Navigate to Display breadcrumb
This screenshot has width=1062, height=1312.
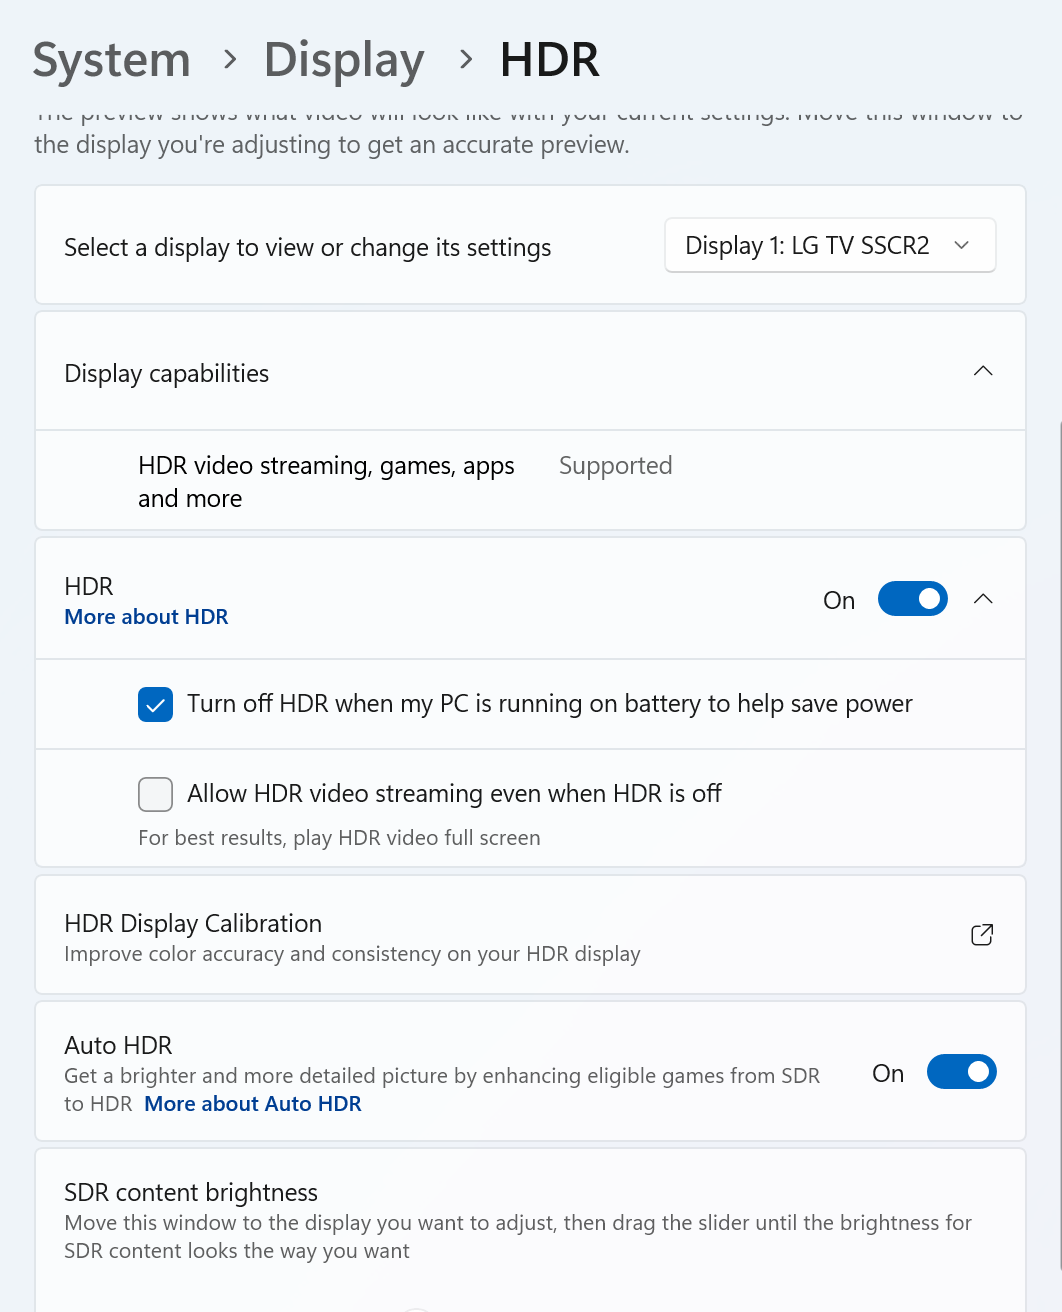[344, 60]
